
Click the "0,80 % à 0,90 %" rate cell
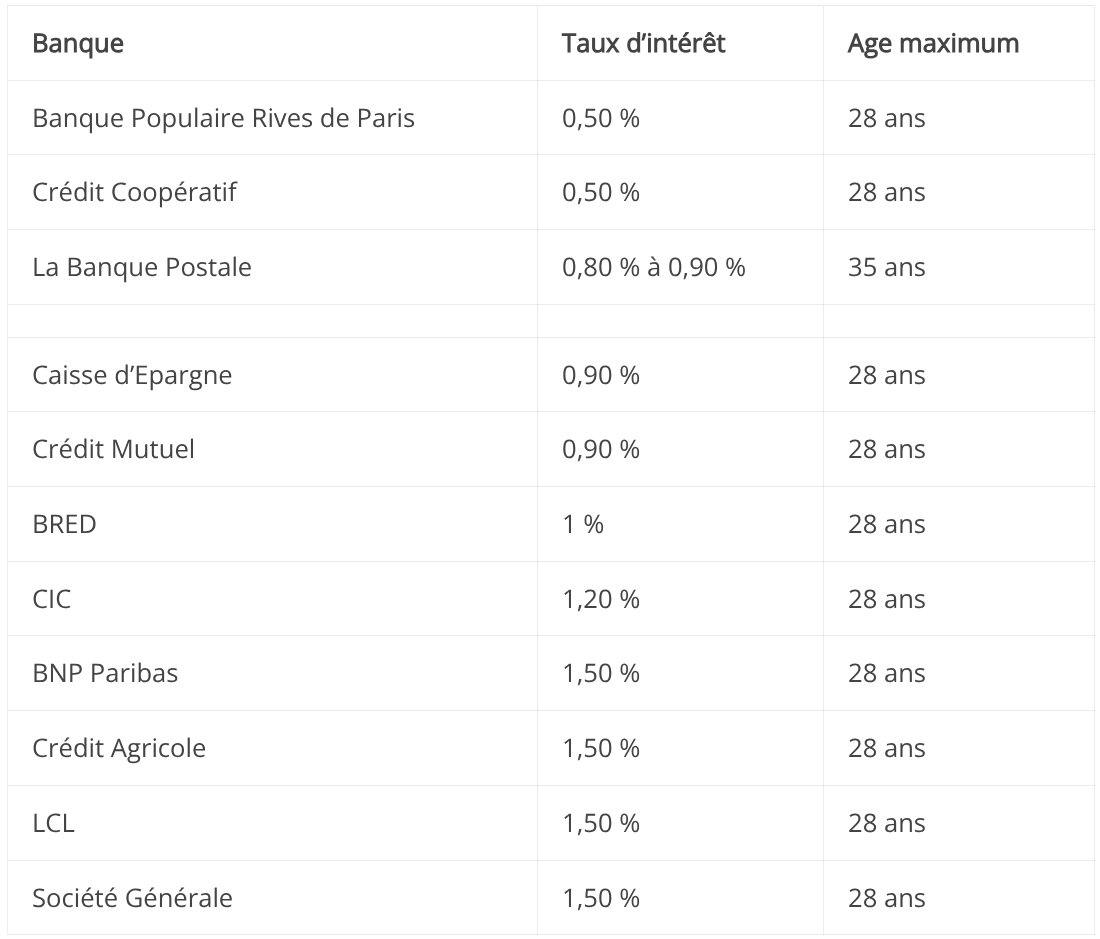653,267
